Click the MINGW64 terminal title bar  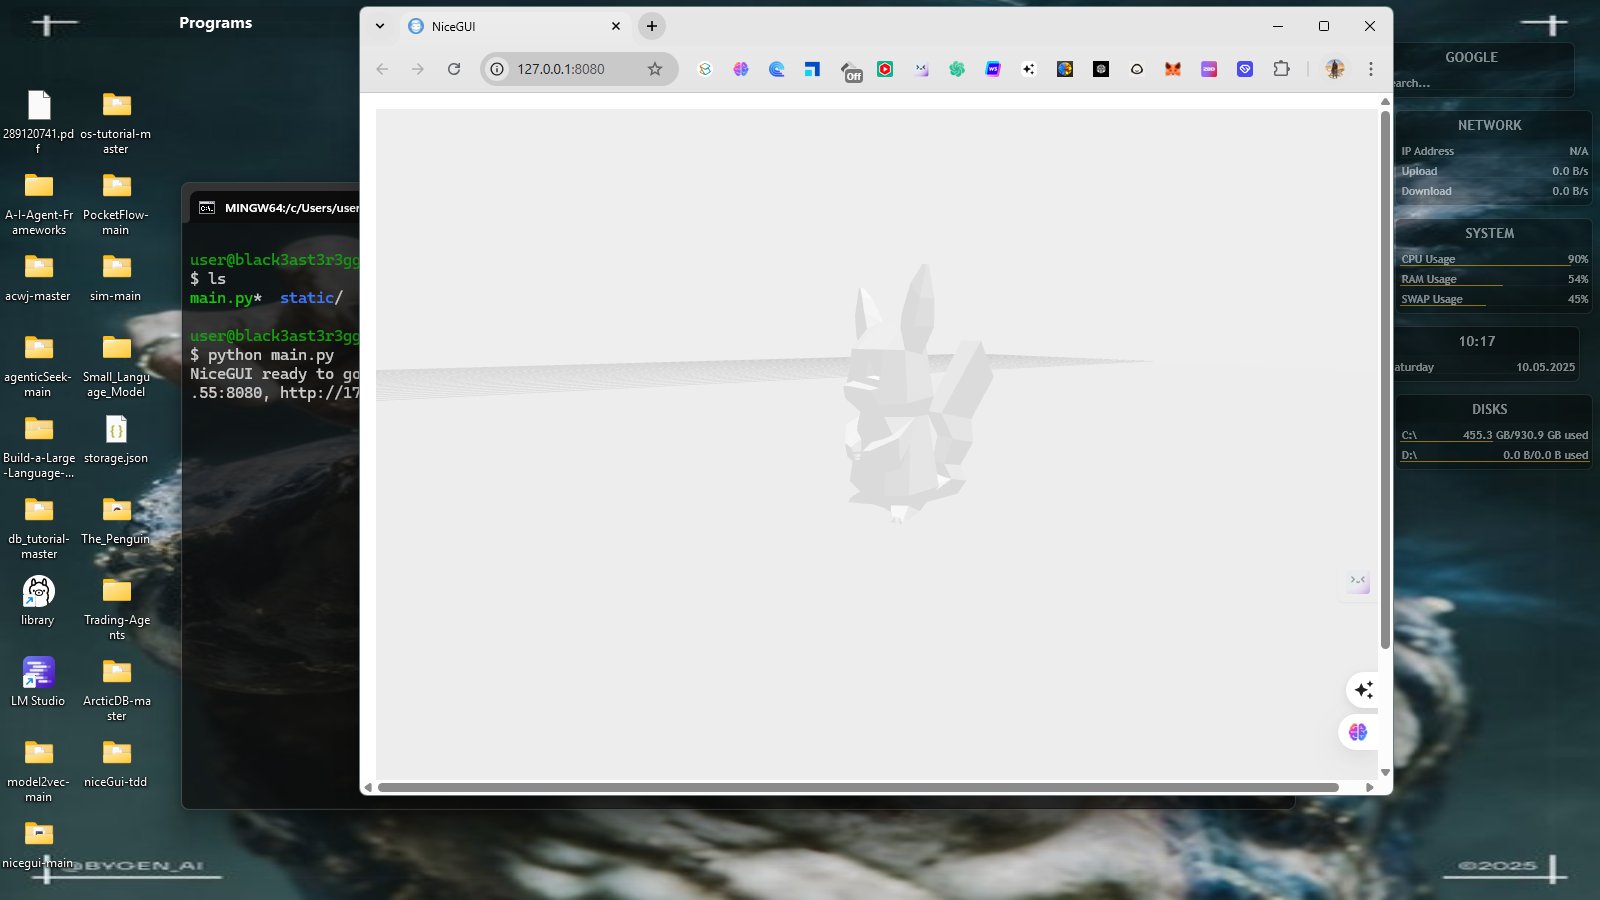[x=275, y=208]
